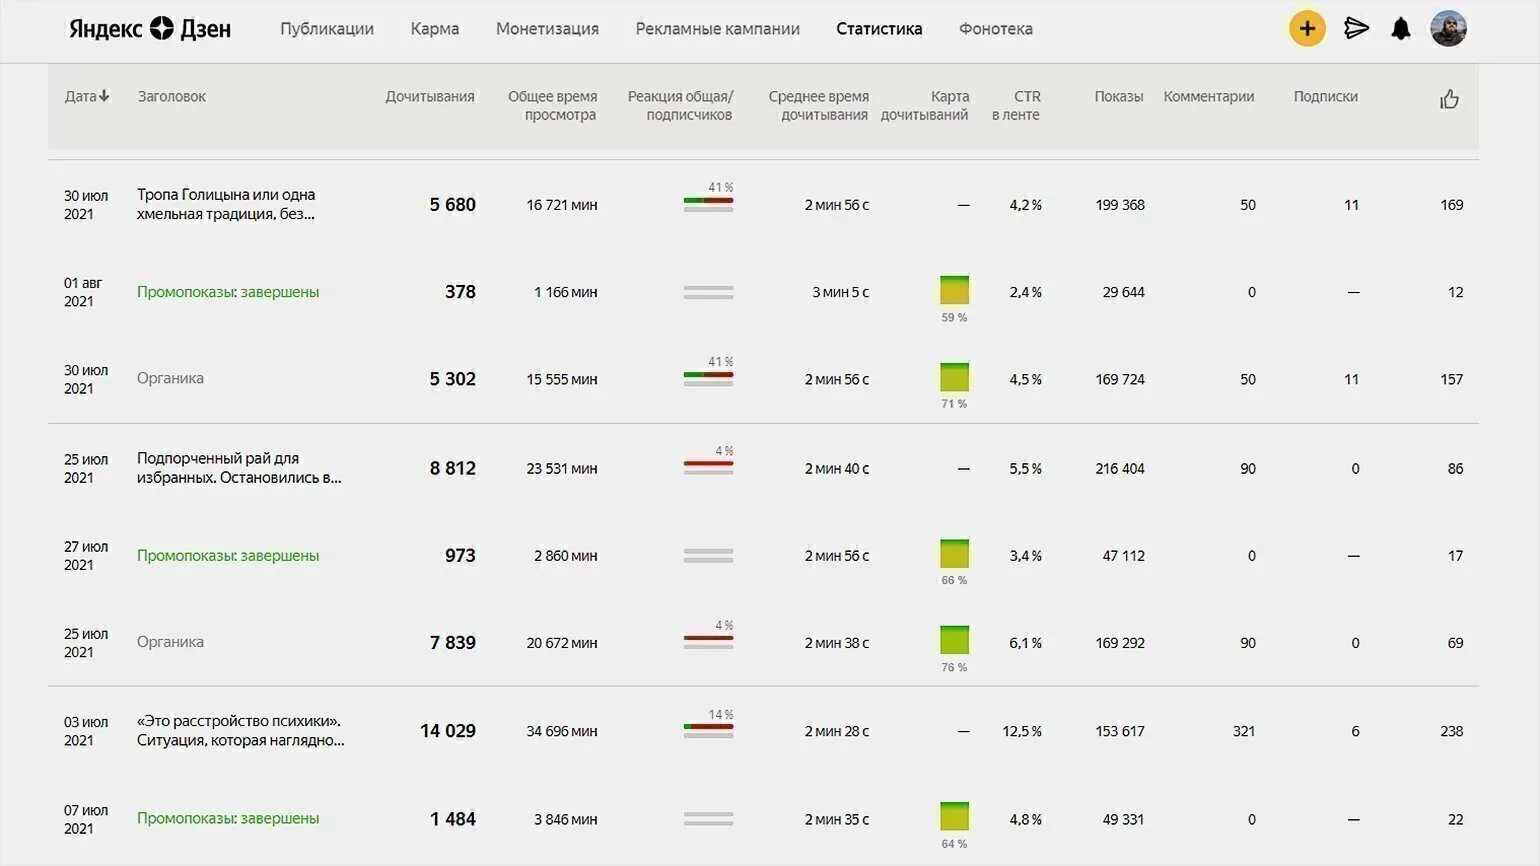
Task: Sort table by Дата column arrow
Action: coord(104,97)
